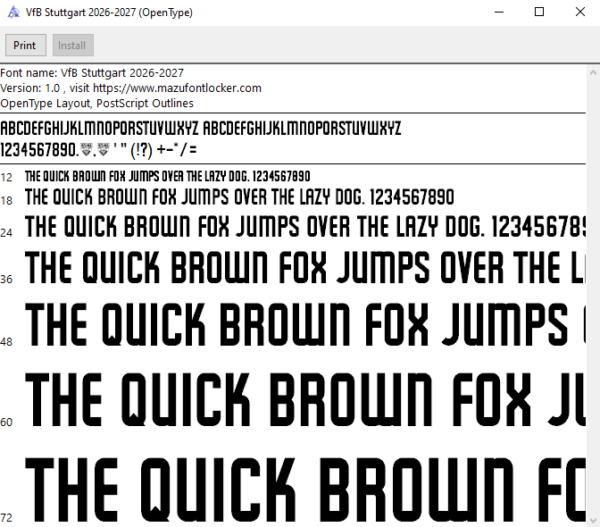The height and width of the screenshot is (527, 600).
Task: Click the first club crest glyph
Action: [86, 150]
